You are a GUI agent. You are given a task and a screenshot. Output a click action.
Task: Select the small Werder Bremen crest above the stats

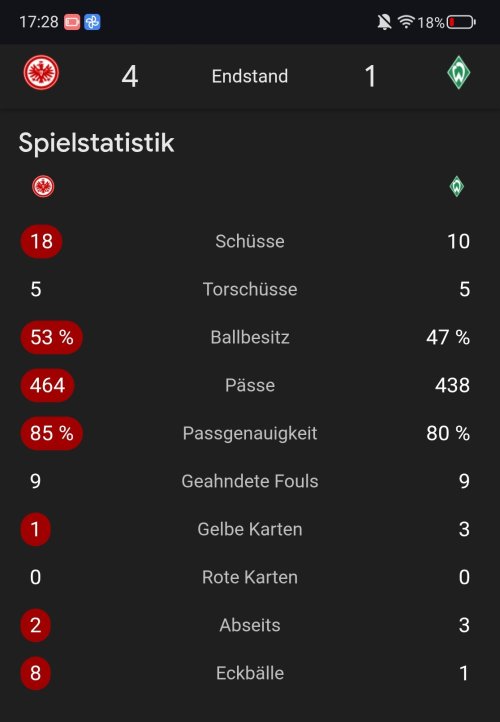457,186
